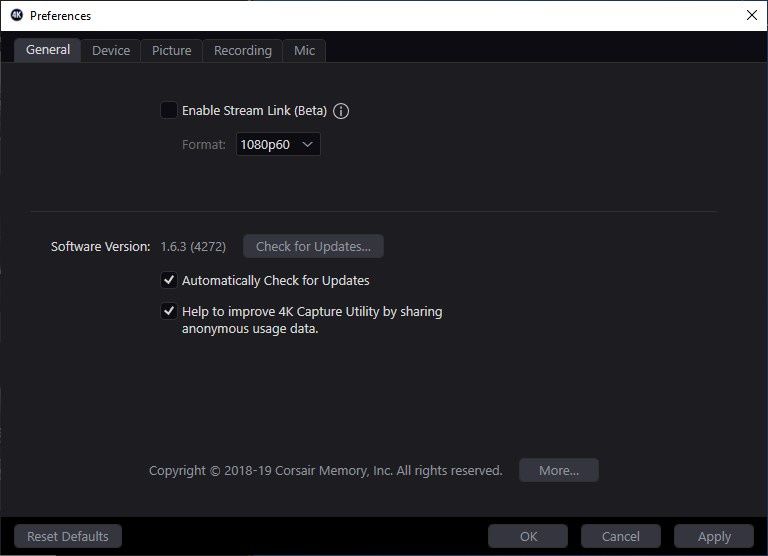Click the 4K app icon in title bar
Viewport: 768px width, 556px height.
tap(17, 15)
